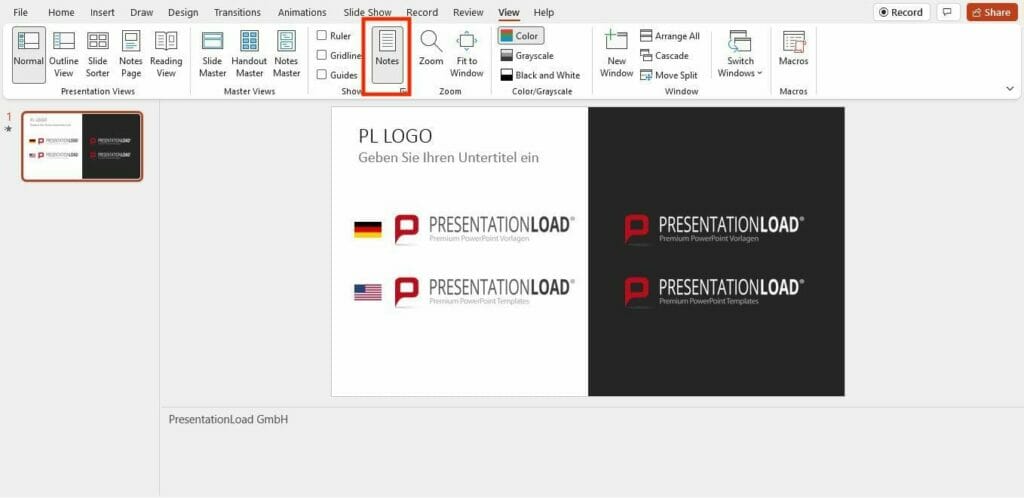Select the Grayscale color mode
Screen dimensions: 1024x498
pyautogui.click(x=526, y=56)
